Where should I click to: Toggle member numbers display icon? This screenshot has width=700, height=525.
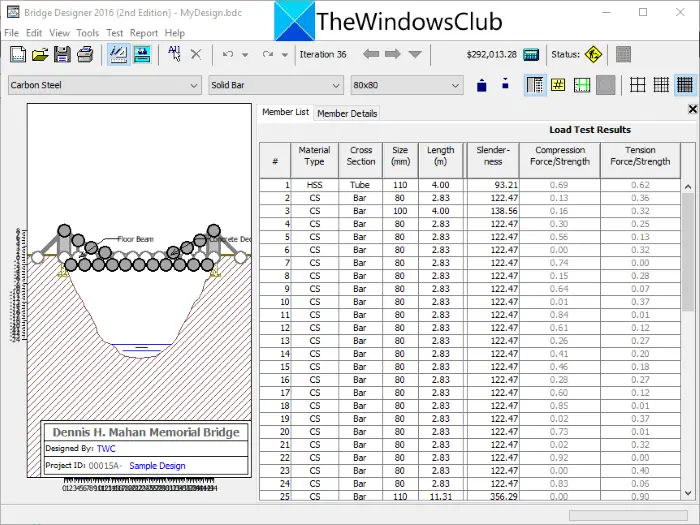click(x=558, y=85)
